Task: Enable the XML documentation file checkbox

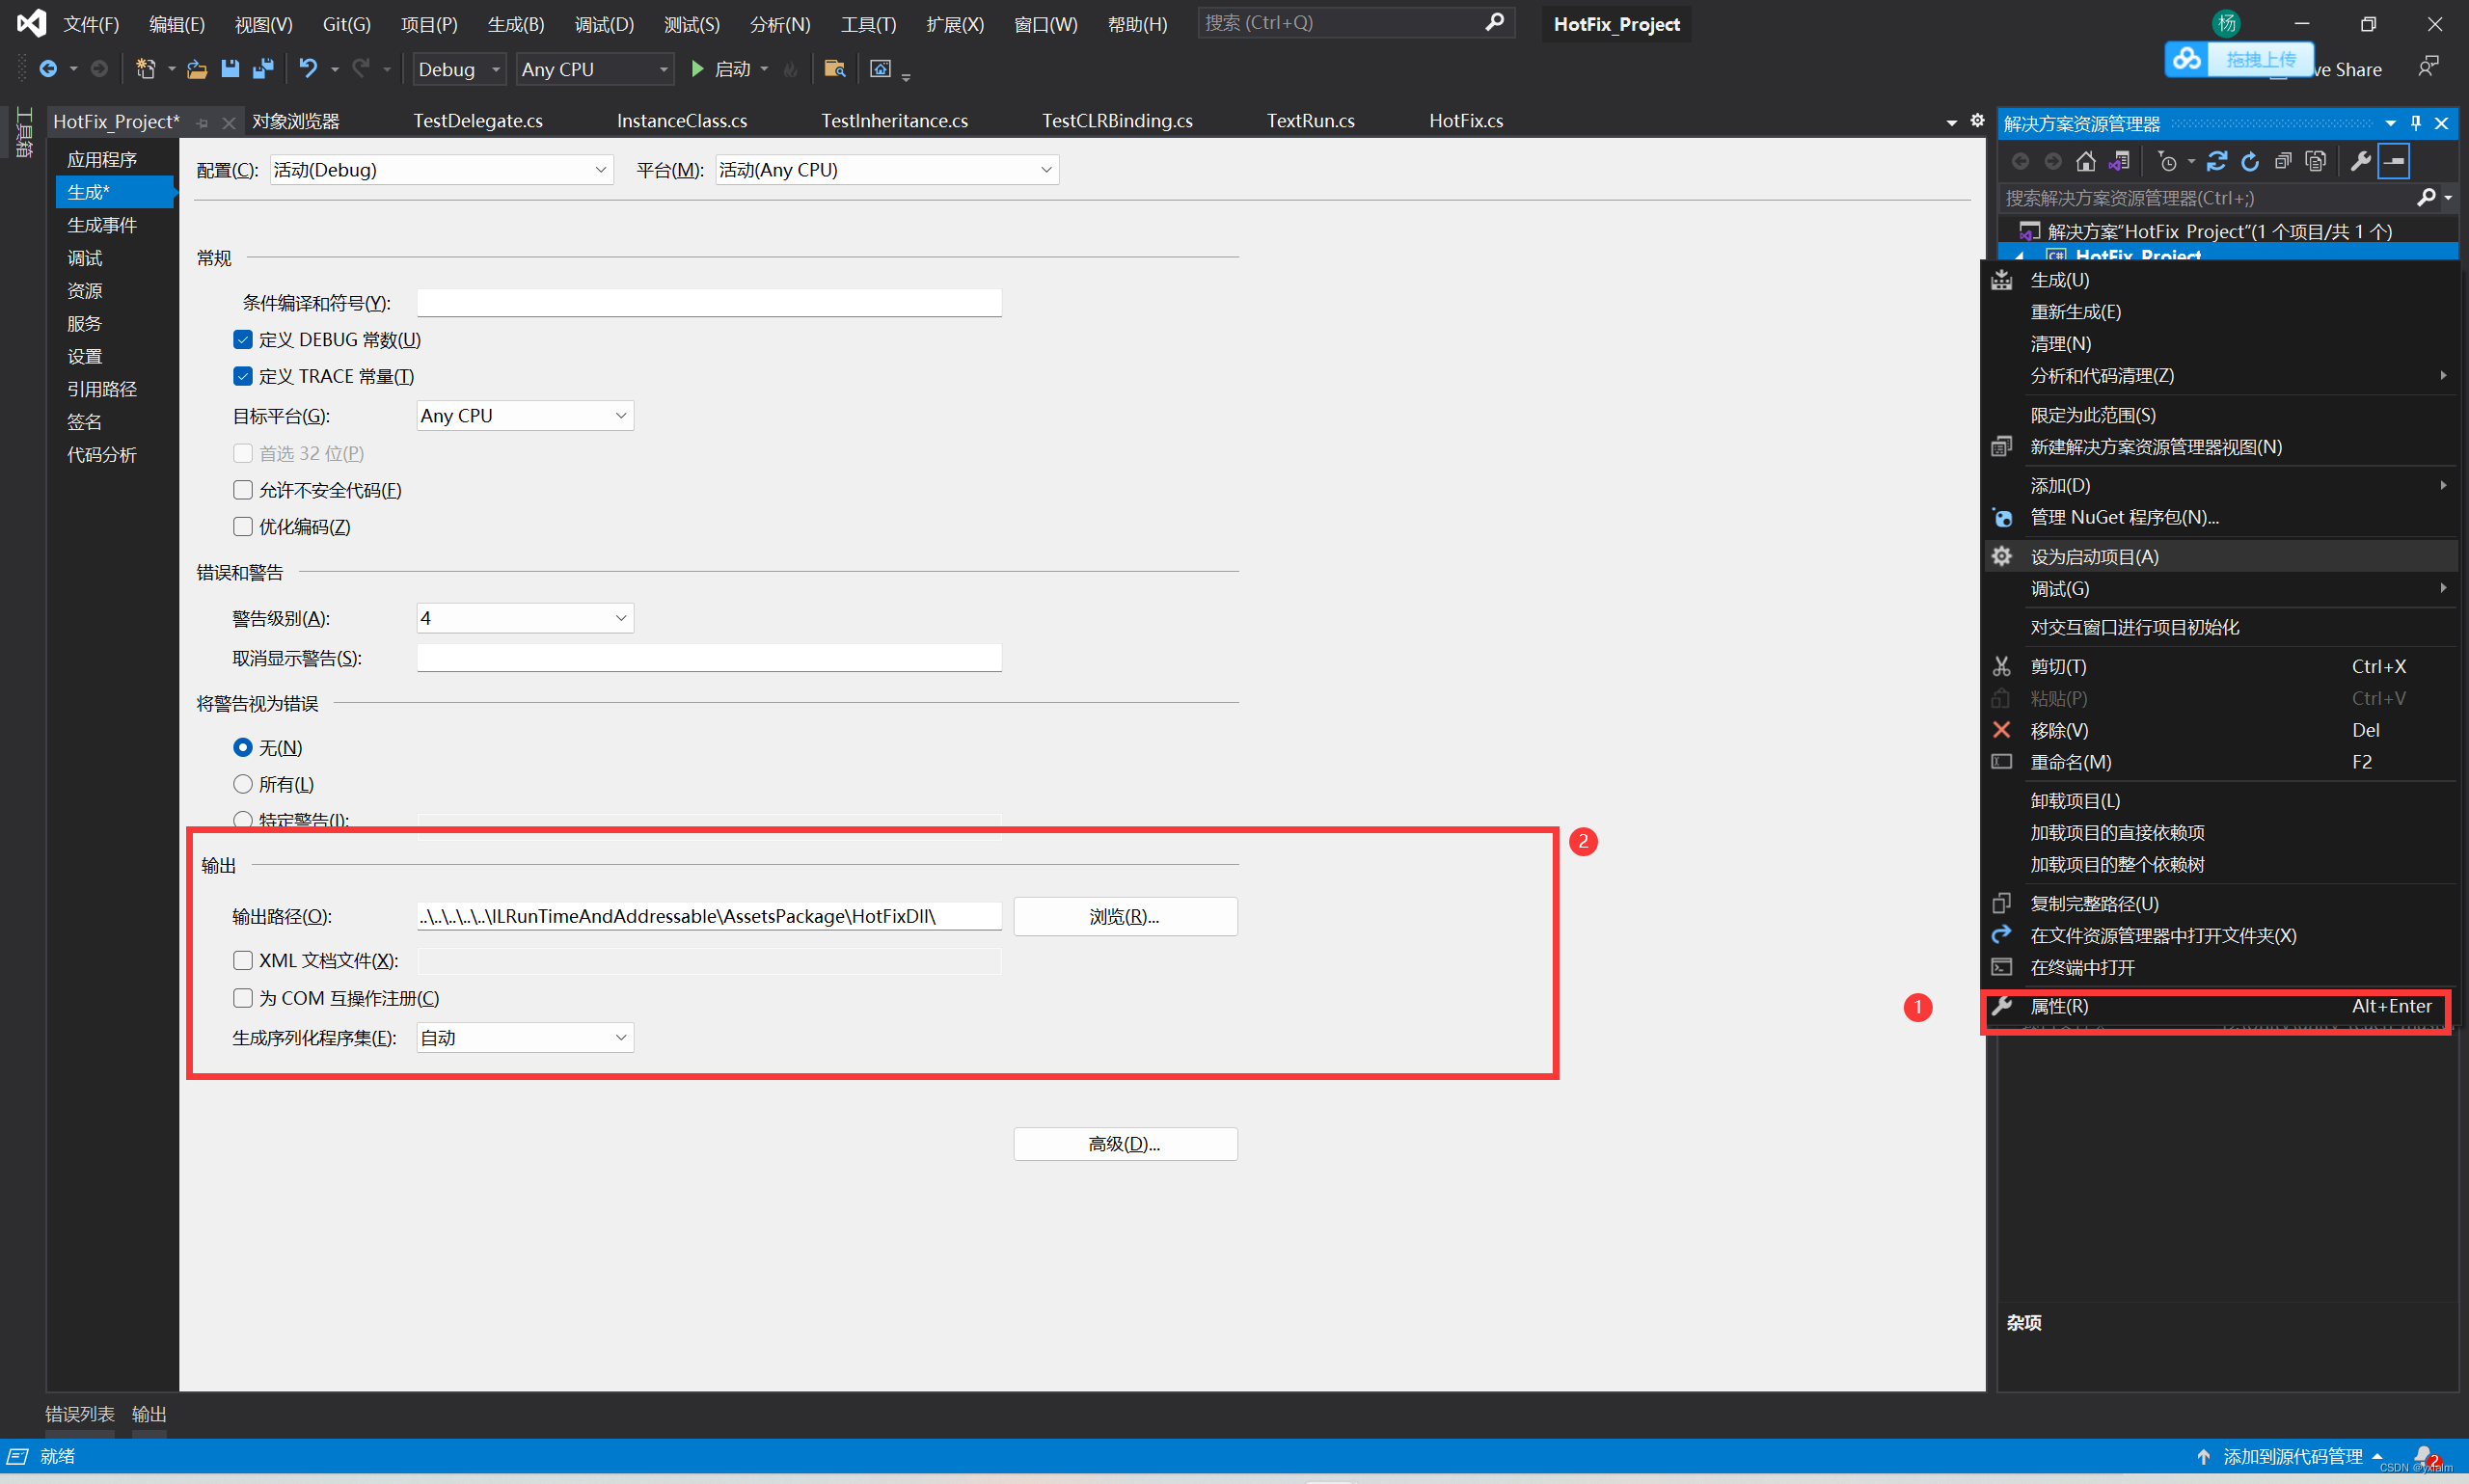Action: [x=243, y=961]
